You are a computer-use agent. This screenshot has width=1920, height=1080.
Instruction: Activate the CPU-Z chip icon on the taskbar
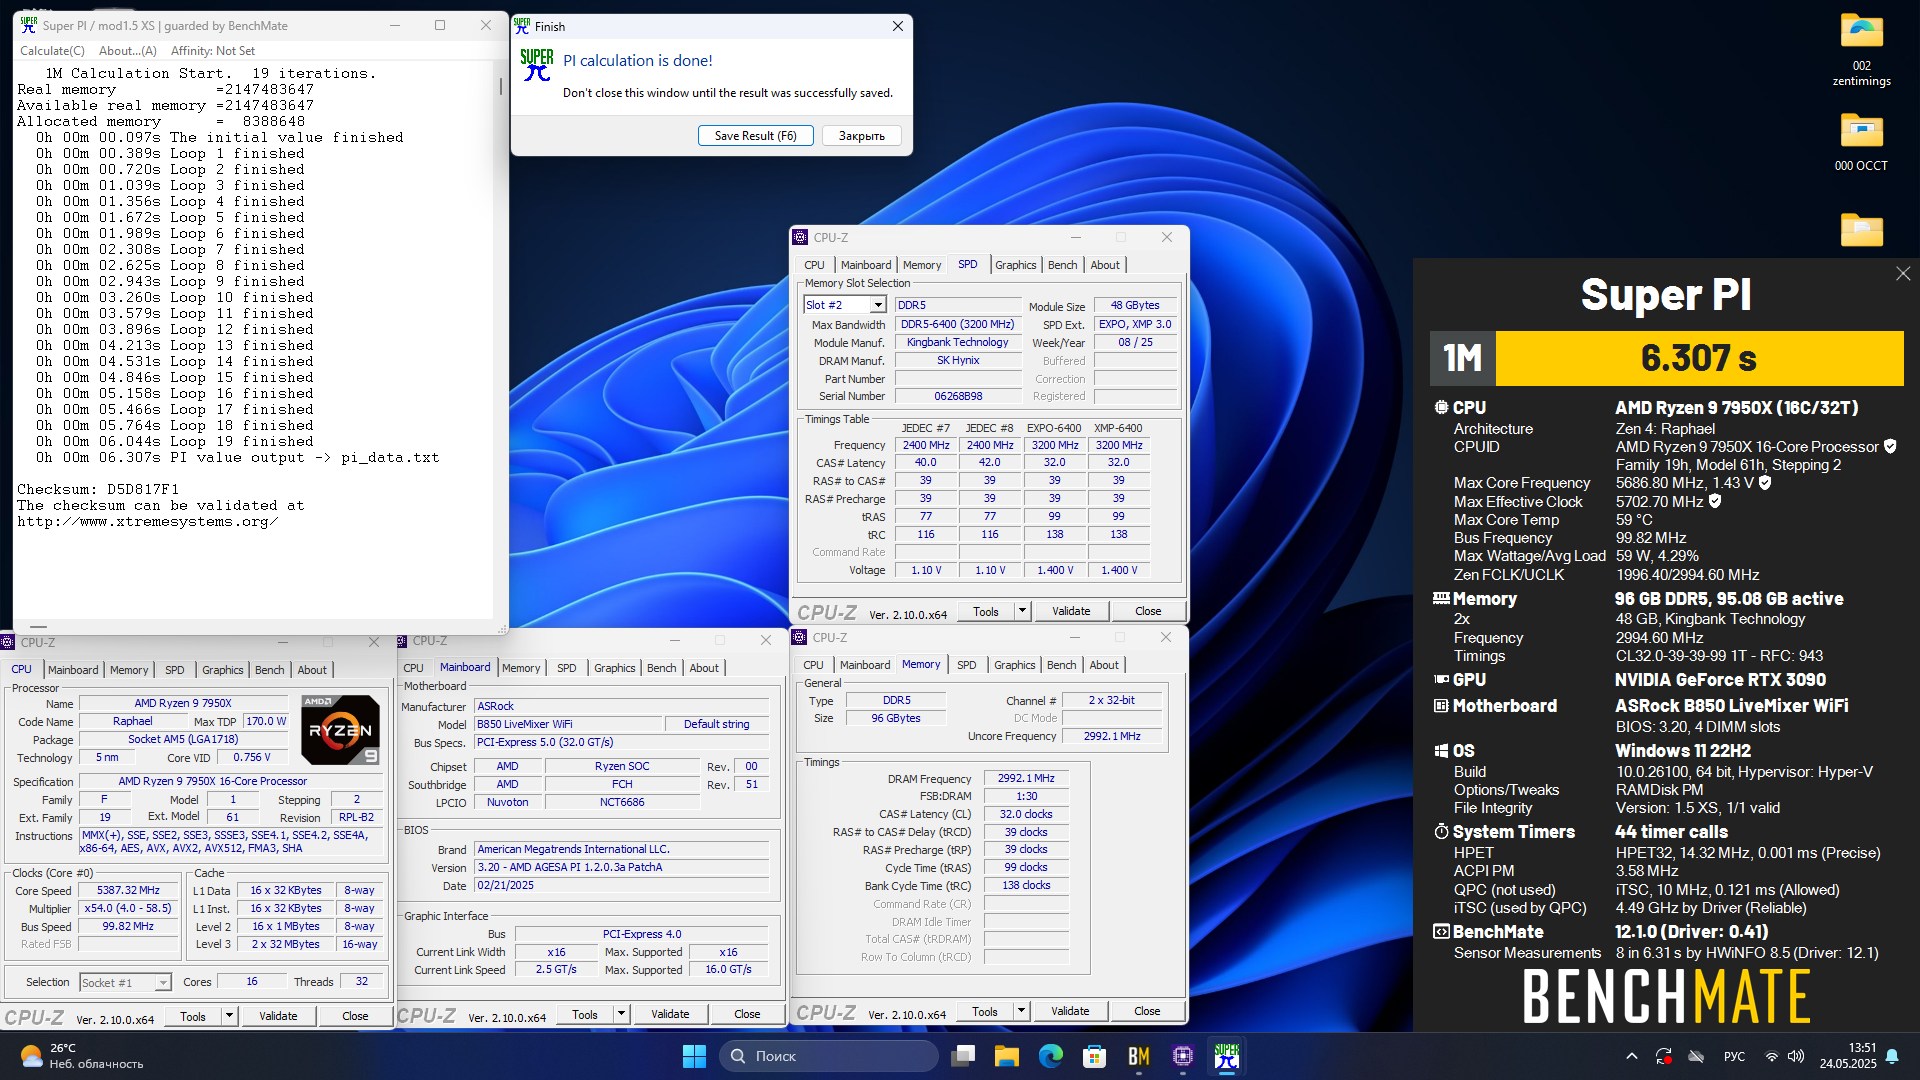tap(1183, 1056)
